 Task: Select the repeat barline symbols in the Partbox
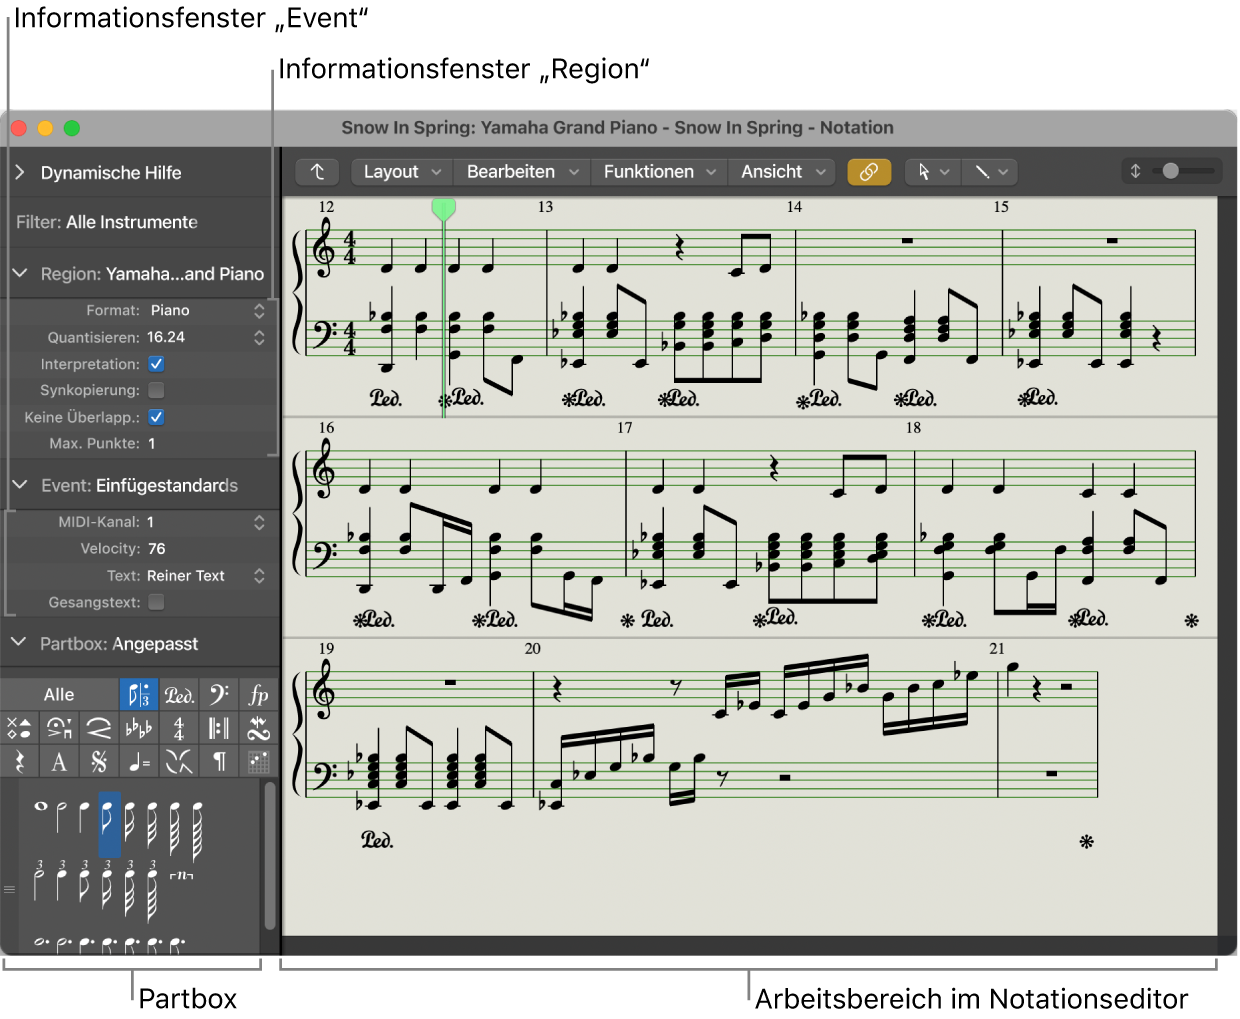click(218, 728)
